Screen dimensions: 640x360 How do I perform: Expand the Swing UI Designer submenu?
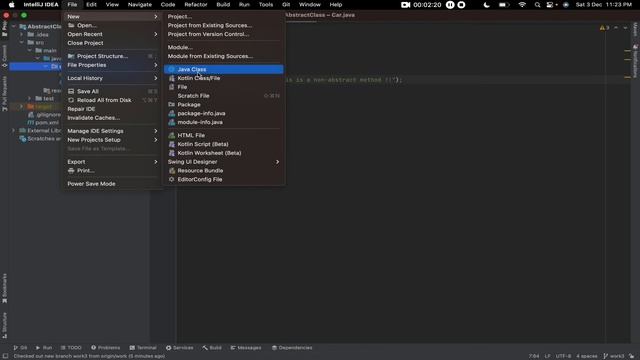click(223, 162)
